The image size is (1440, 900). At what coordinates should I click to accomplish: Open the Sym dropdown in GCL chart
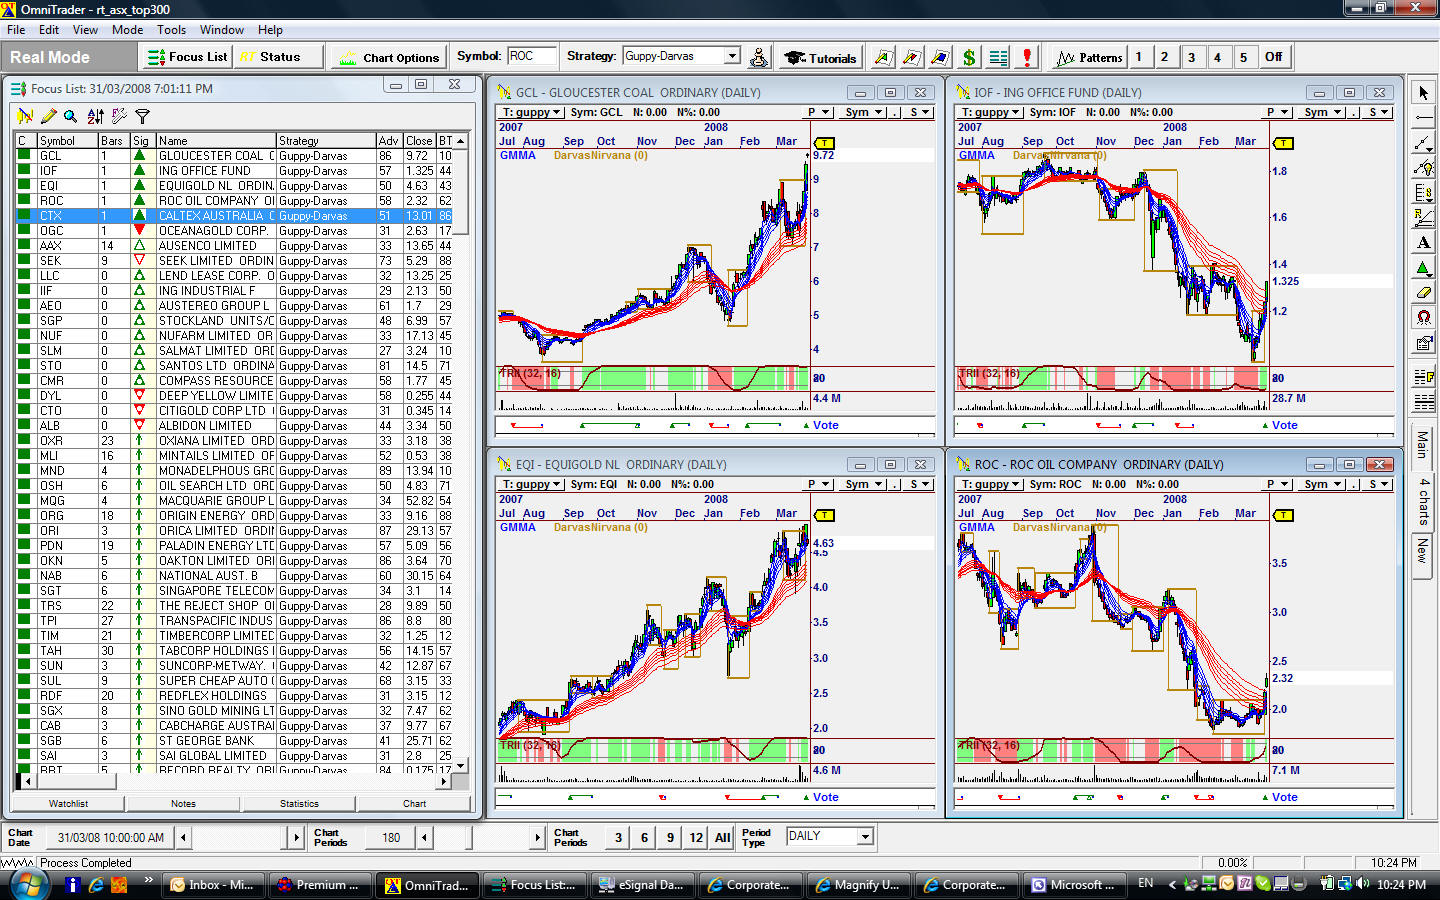[862, 112]
